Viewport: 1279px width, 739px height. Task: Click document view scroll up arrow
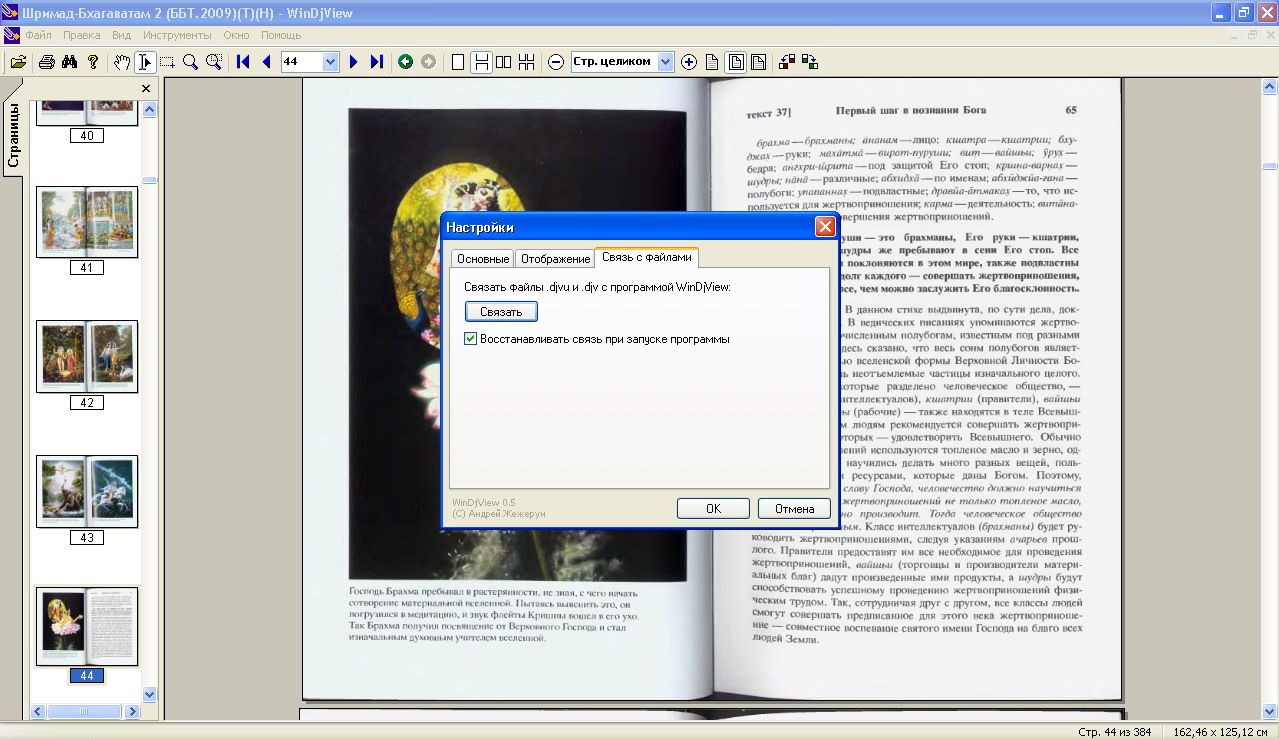click(1270, 87)
